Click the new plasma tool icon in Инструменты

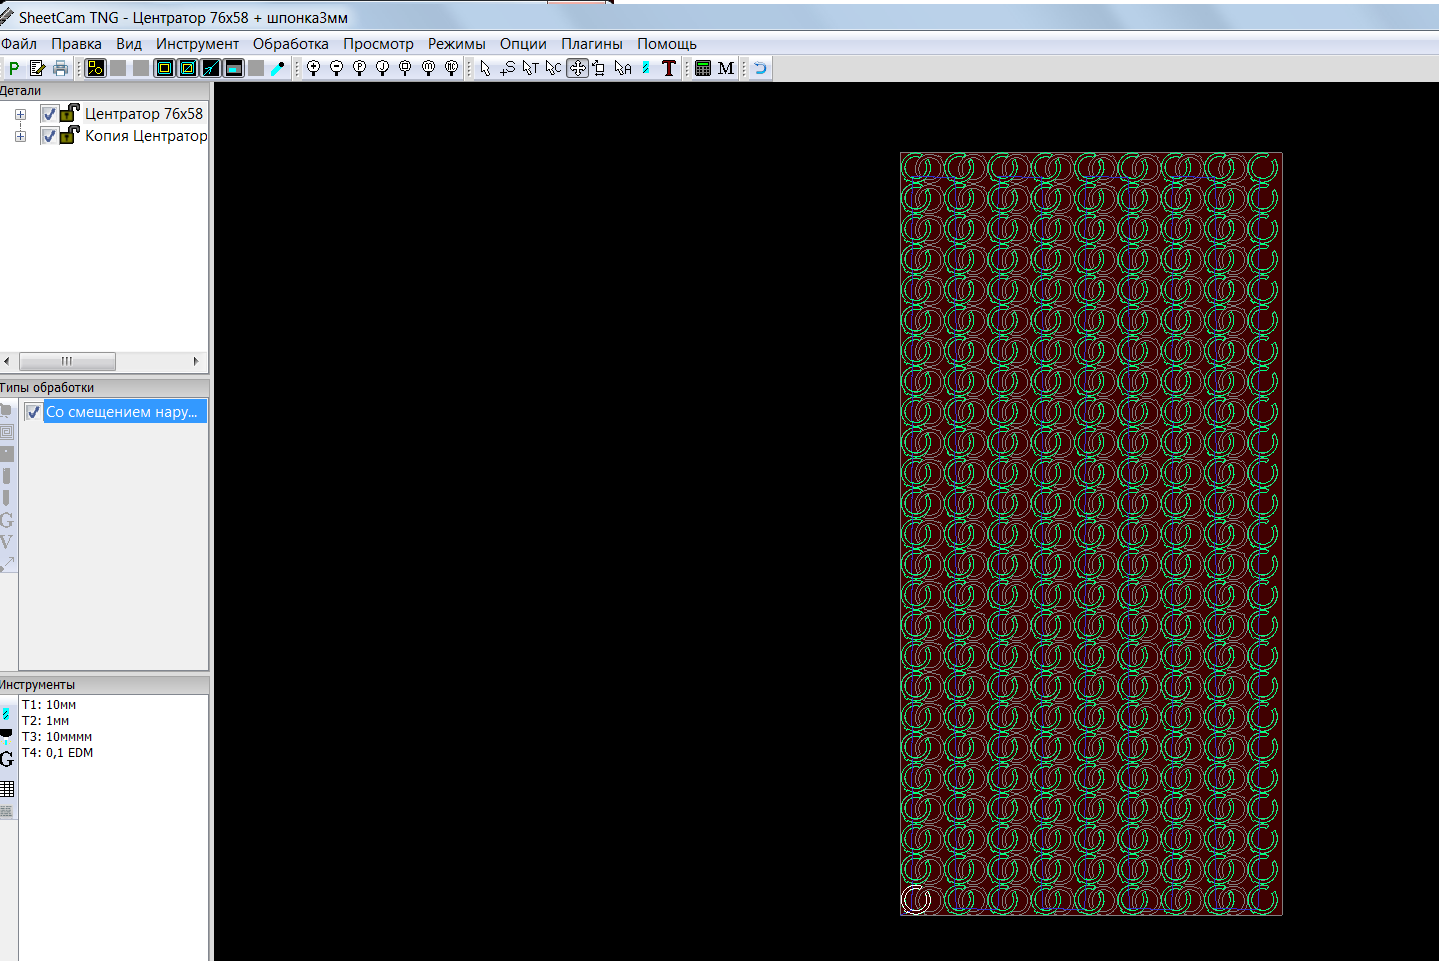click(6, 736)
